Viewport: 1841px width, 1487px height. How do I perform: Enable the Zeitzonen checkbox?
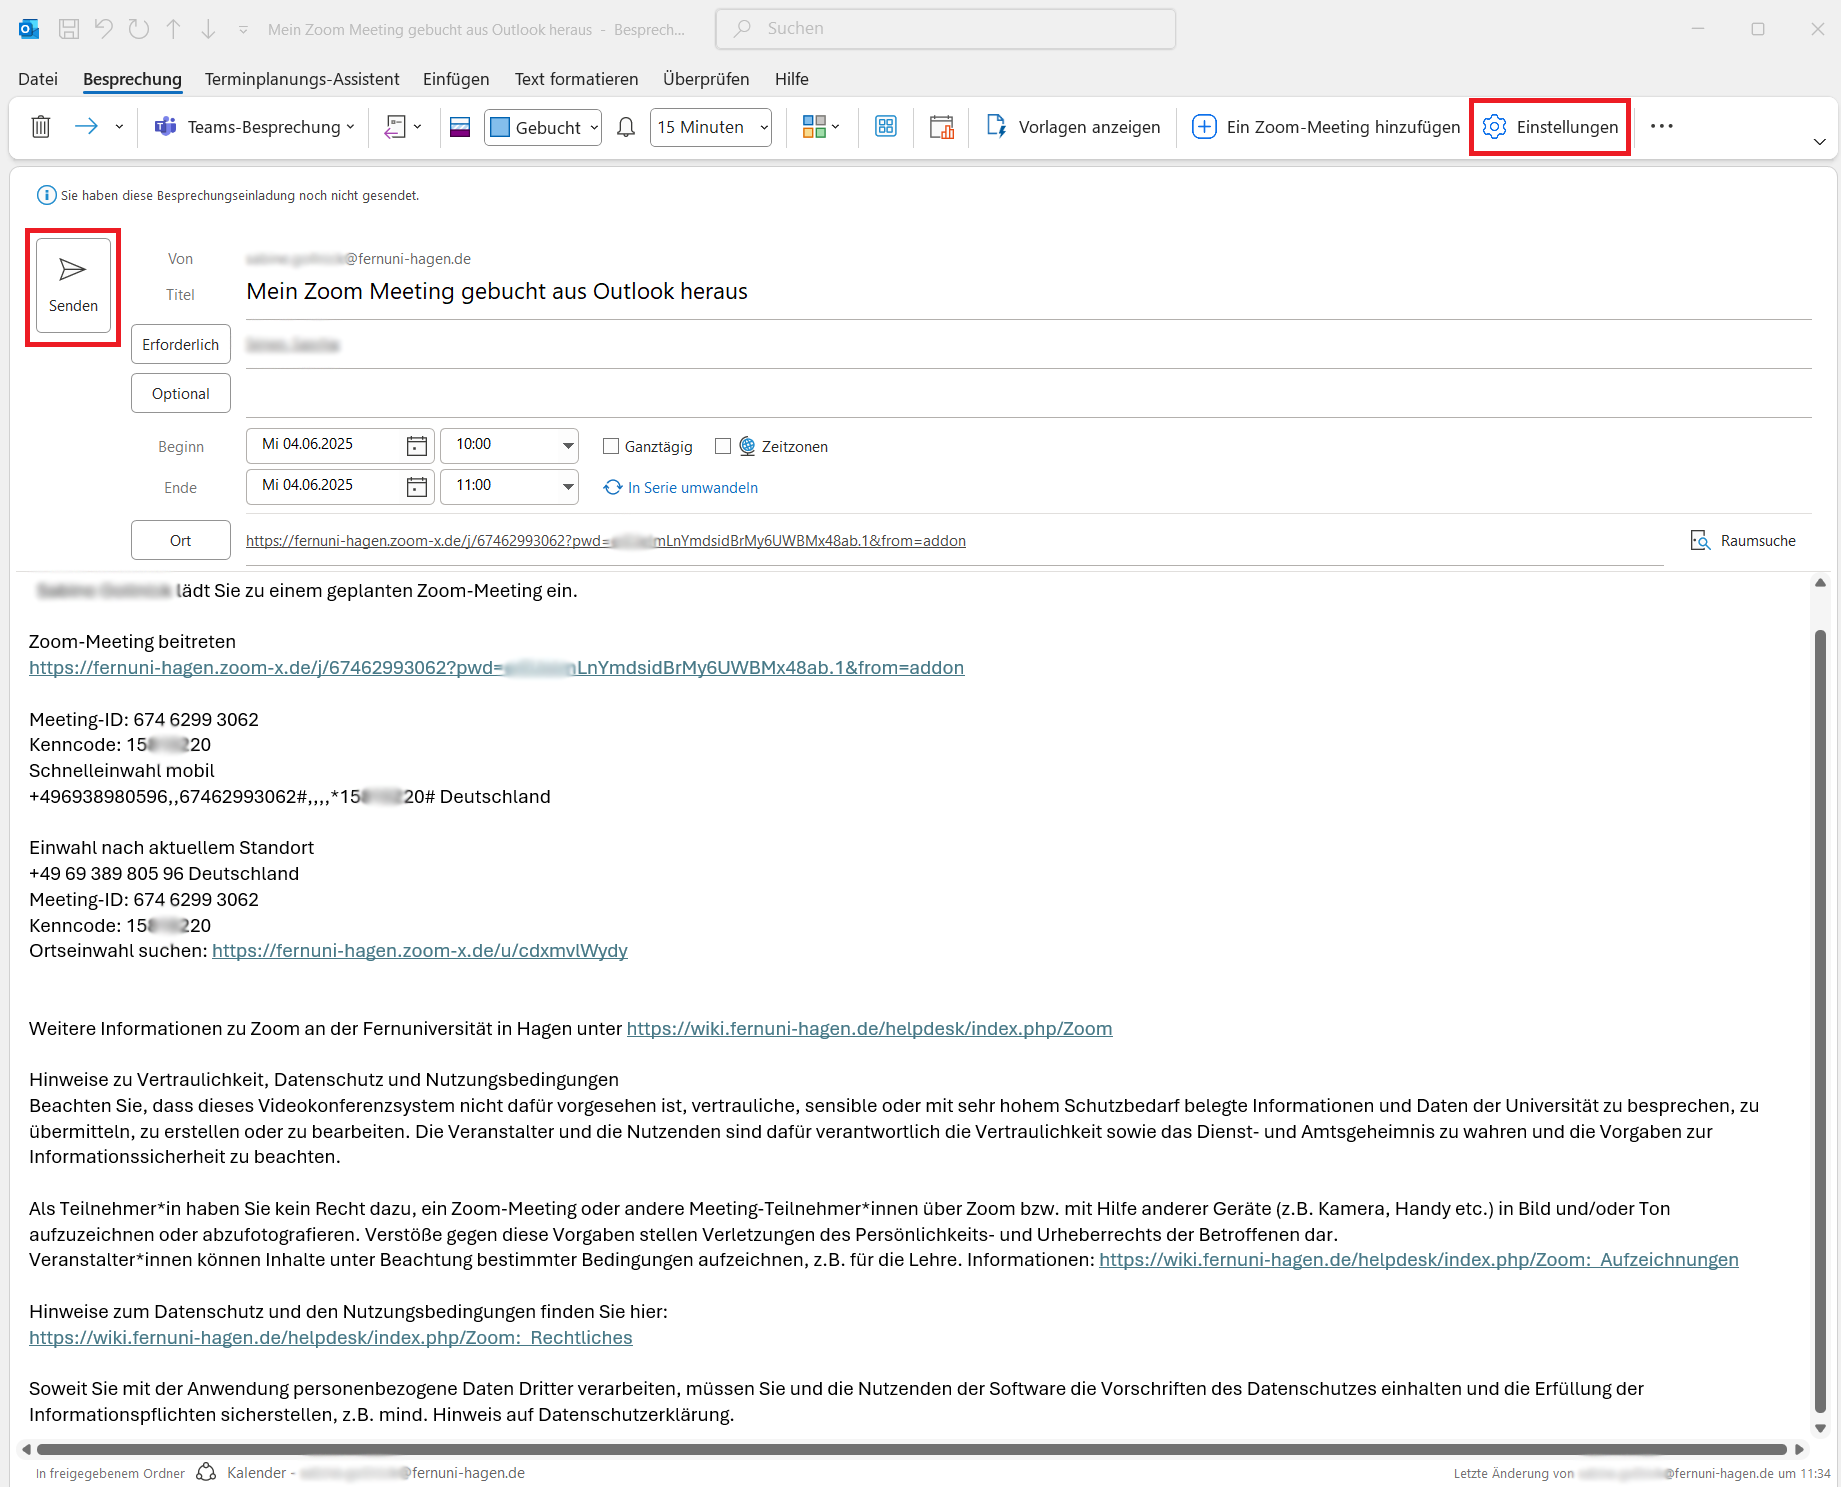(723, 446)
